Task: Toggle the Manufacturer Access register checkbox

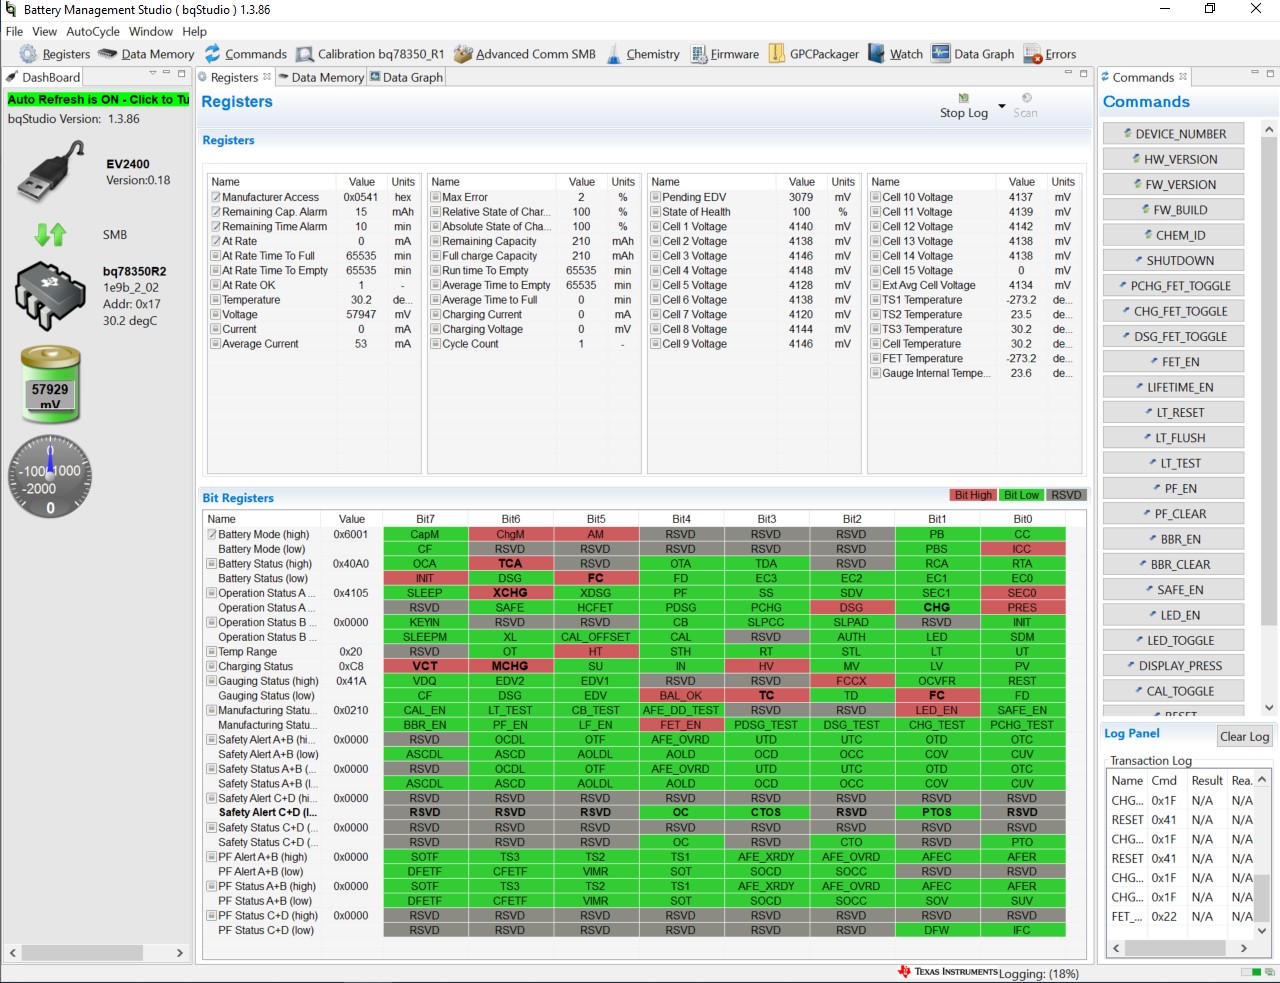Action: (215, 197)
